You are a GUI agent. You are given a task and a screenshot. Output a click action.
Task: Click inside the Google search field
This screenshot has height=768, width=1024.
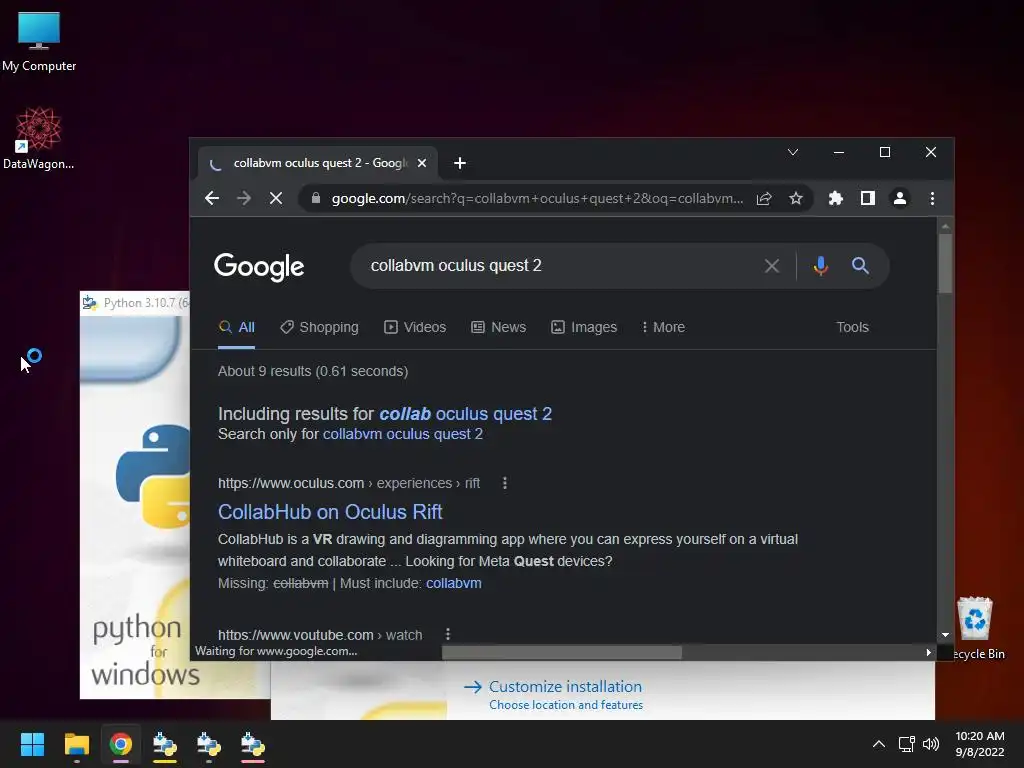(x=562, y=266)
